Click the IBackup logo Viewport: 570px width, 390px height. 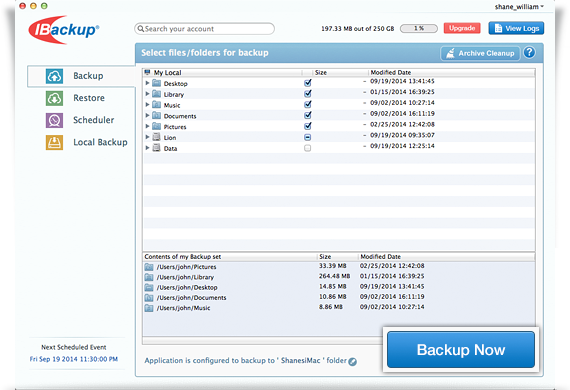pyautogui.click(x=64, y=30)
